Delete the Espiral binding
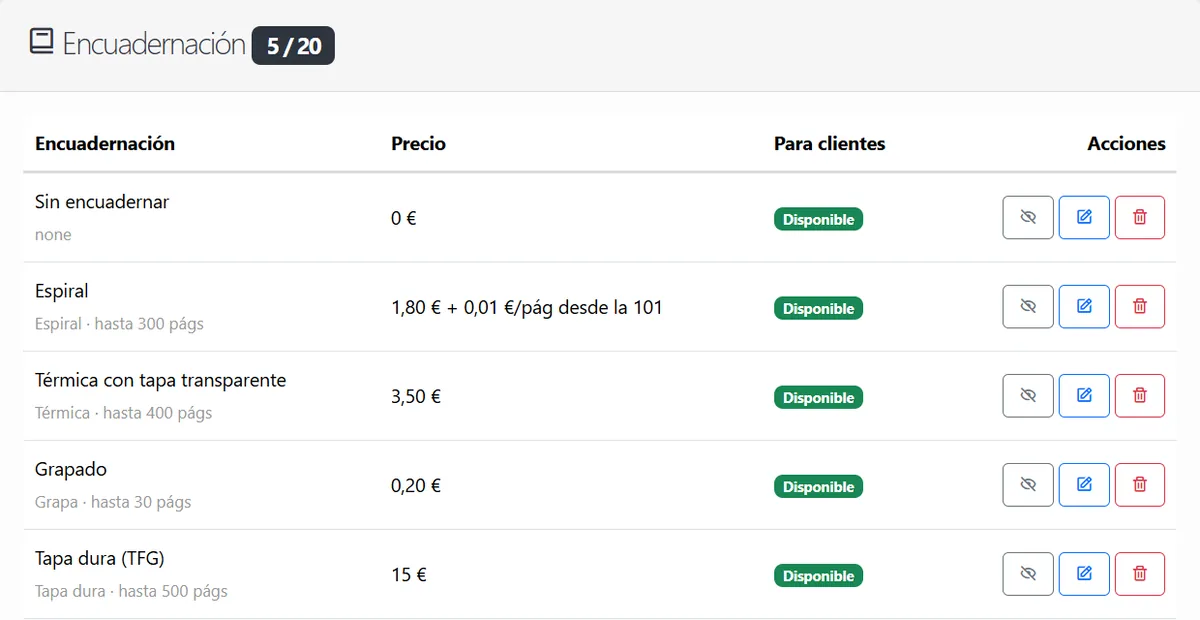This screenshot has height=620, width=1200. pos(1140,307)
